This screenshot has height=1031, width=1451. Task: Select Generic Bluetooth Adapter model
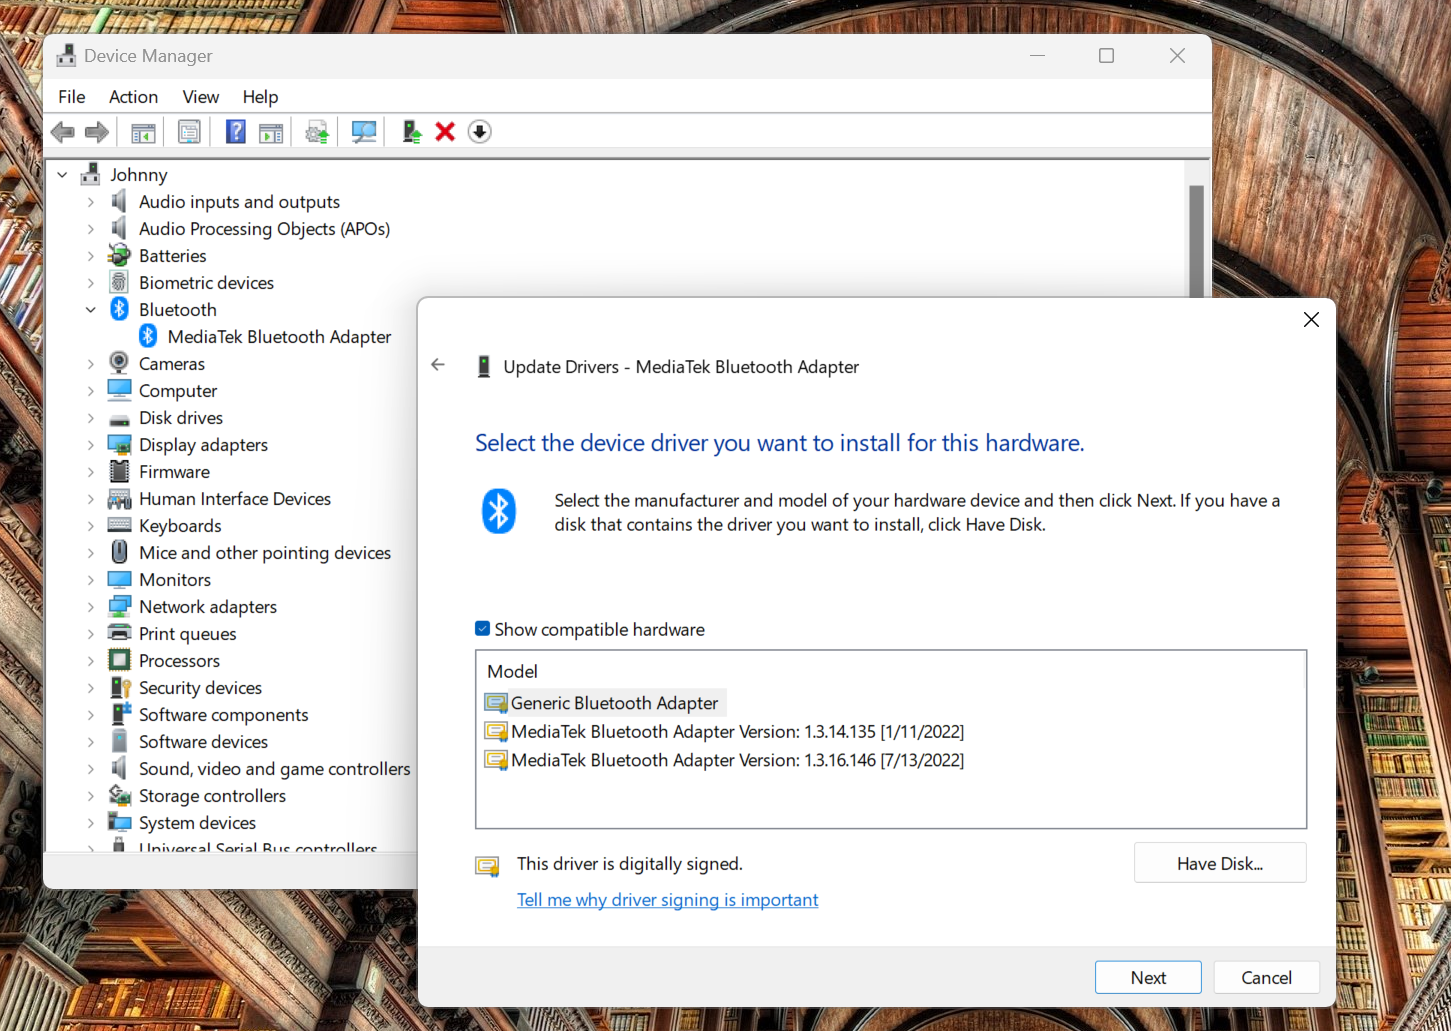click(x=604, y=703)
